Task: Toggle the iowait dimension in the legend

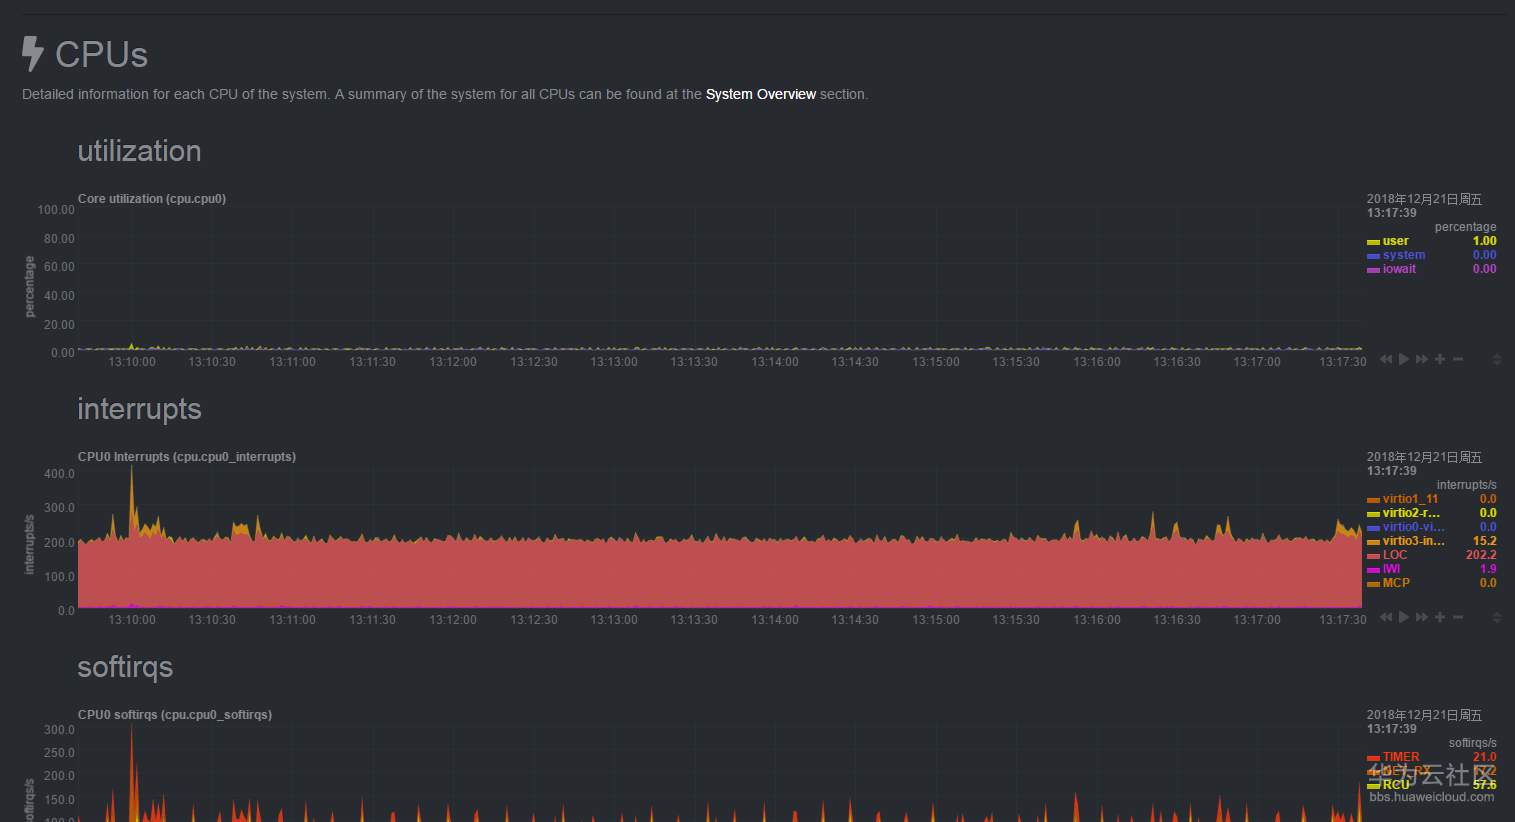Action: point(1399,269)
